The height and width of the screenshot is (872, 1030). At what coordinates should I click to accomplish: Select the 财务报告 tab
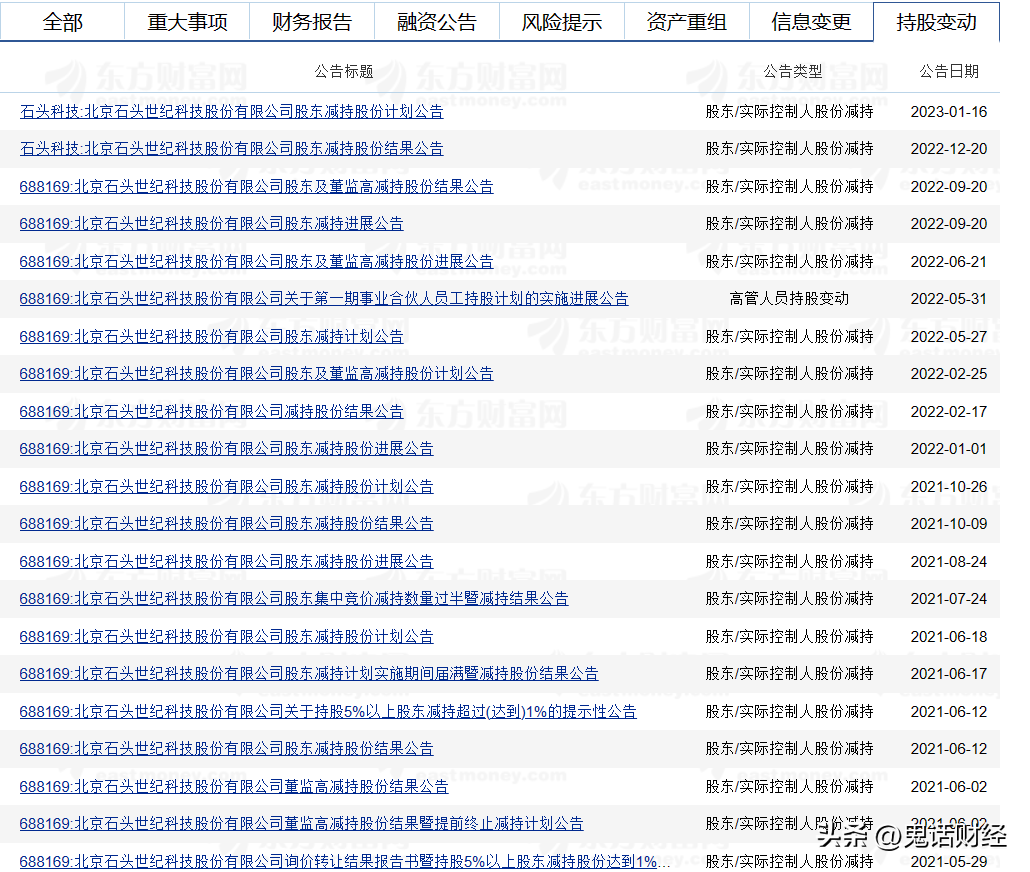[312, 22]
